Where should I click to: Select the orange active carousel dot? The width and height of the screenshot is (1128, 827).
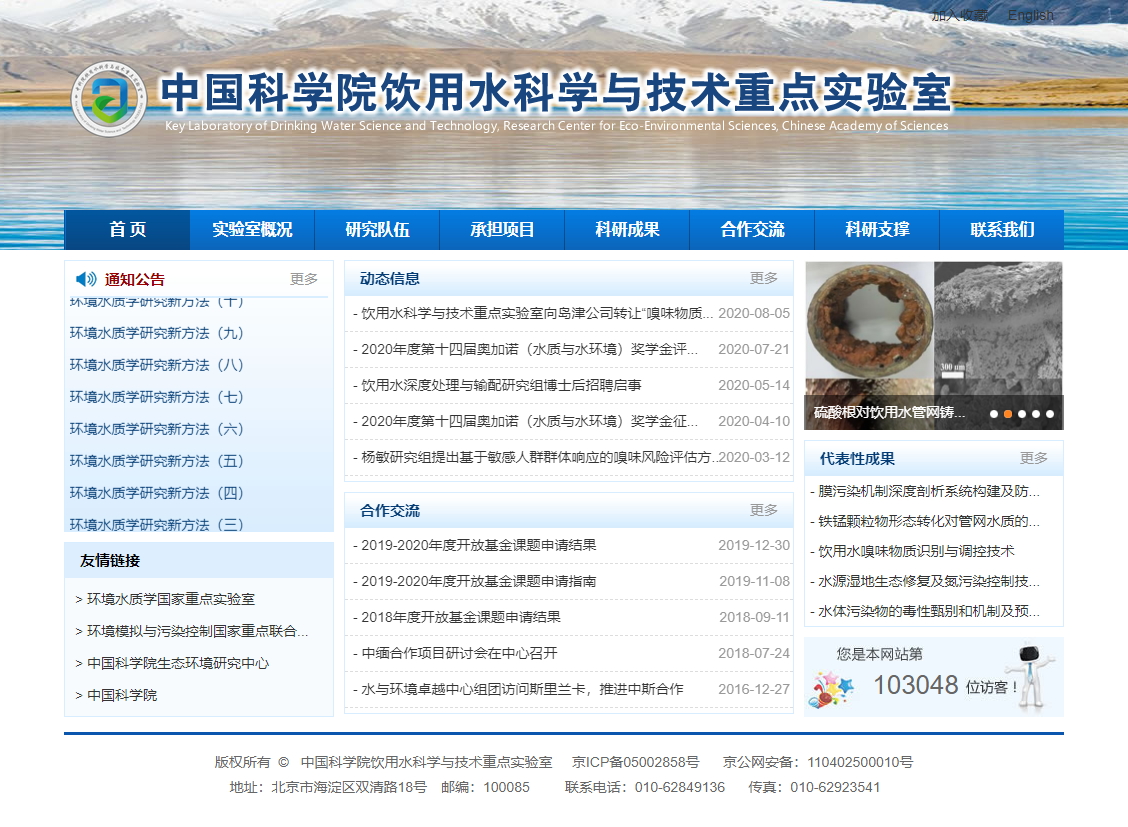[1008, 414]
